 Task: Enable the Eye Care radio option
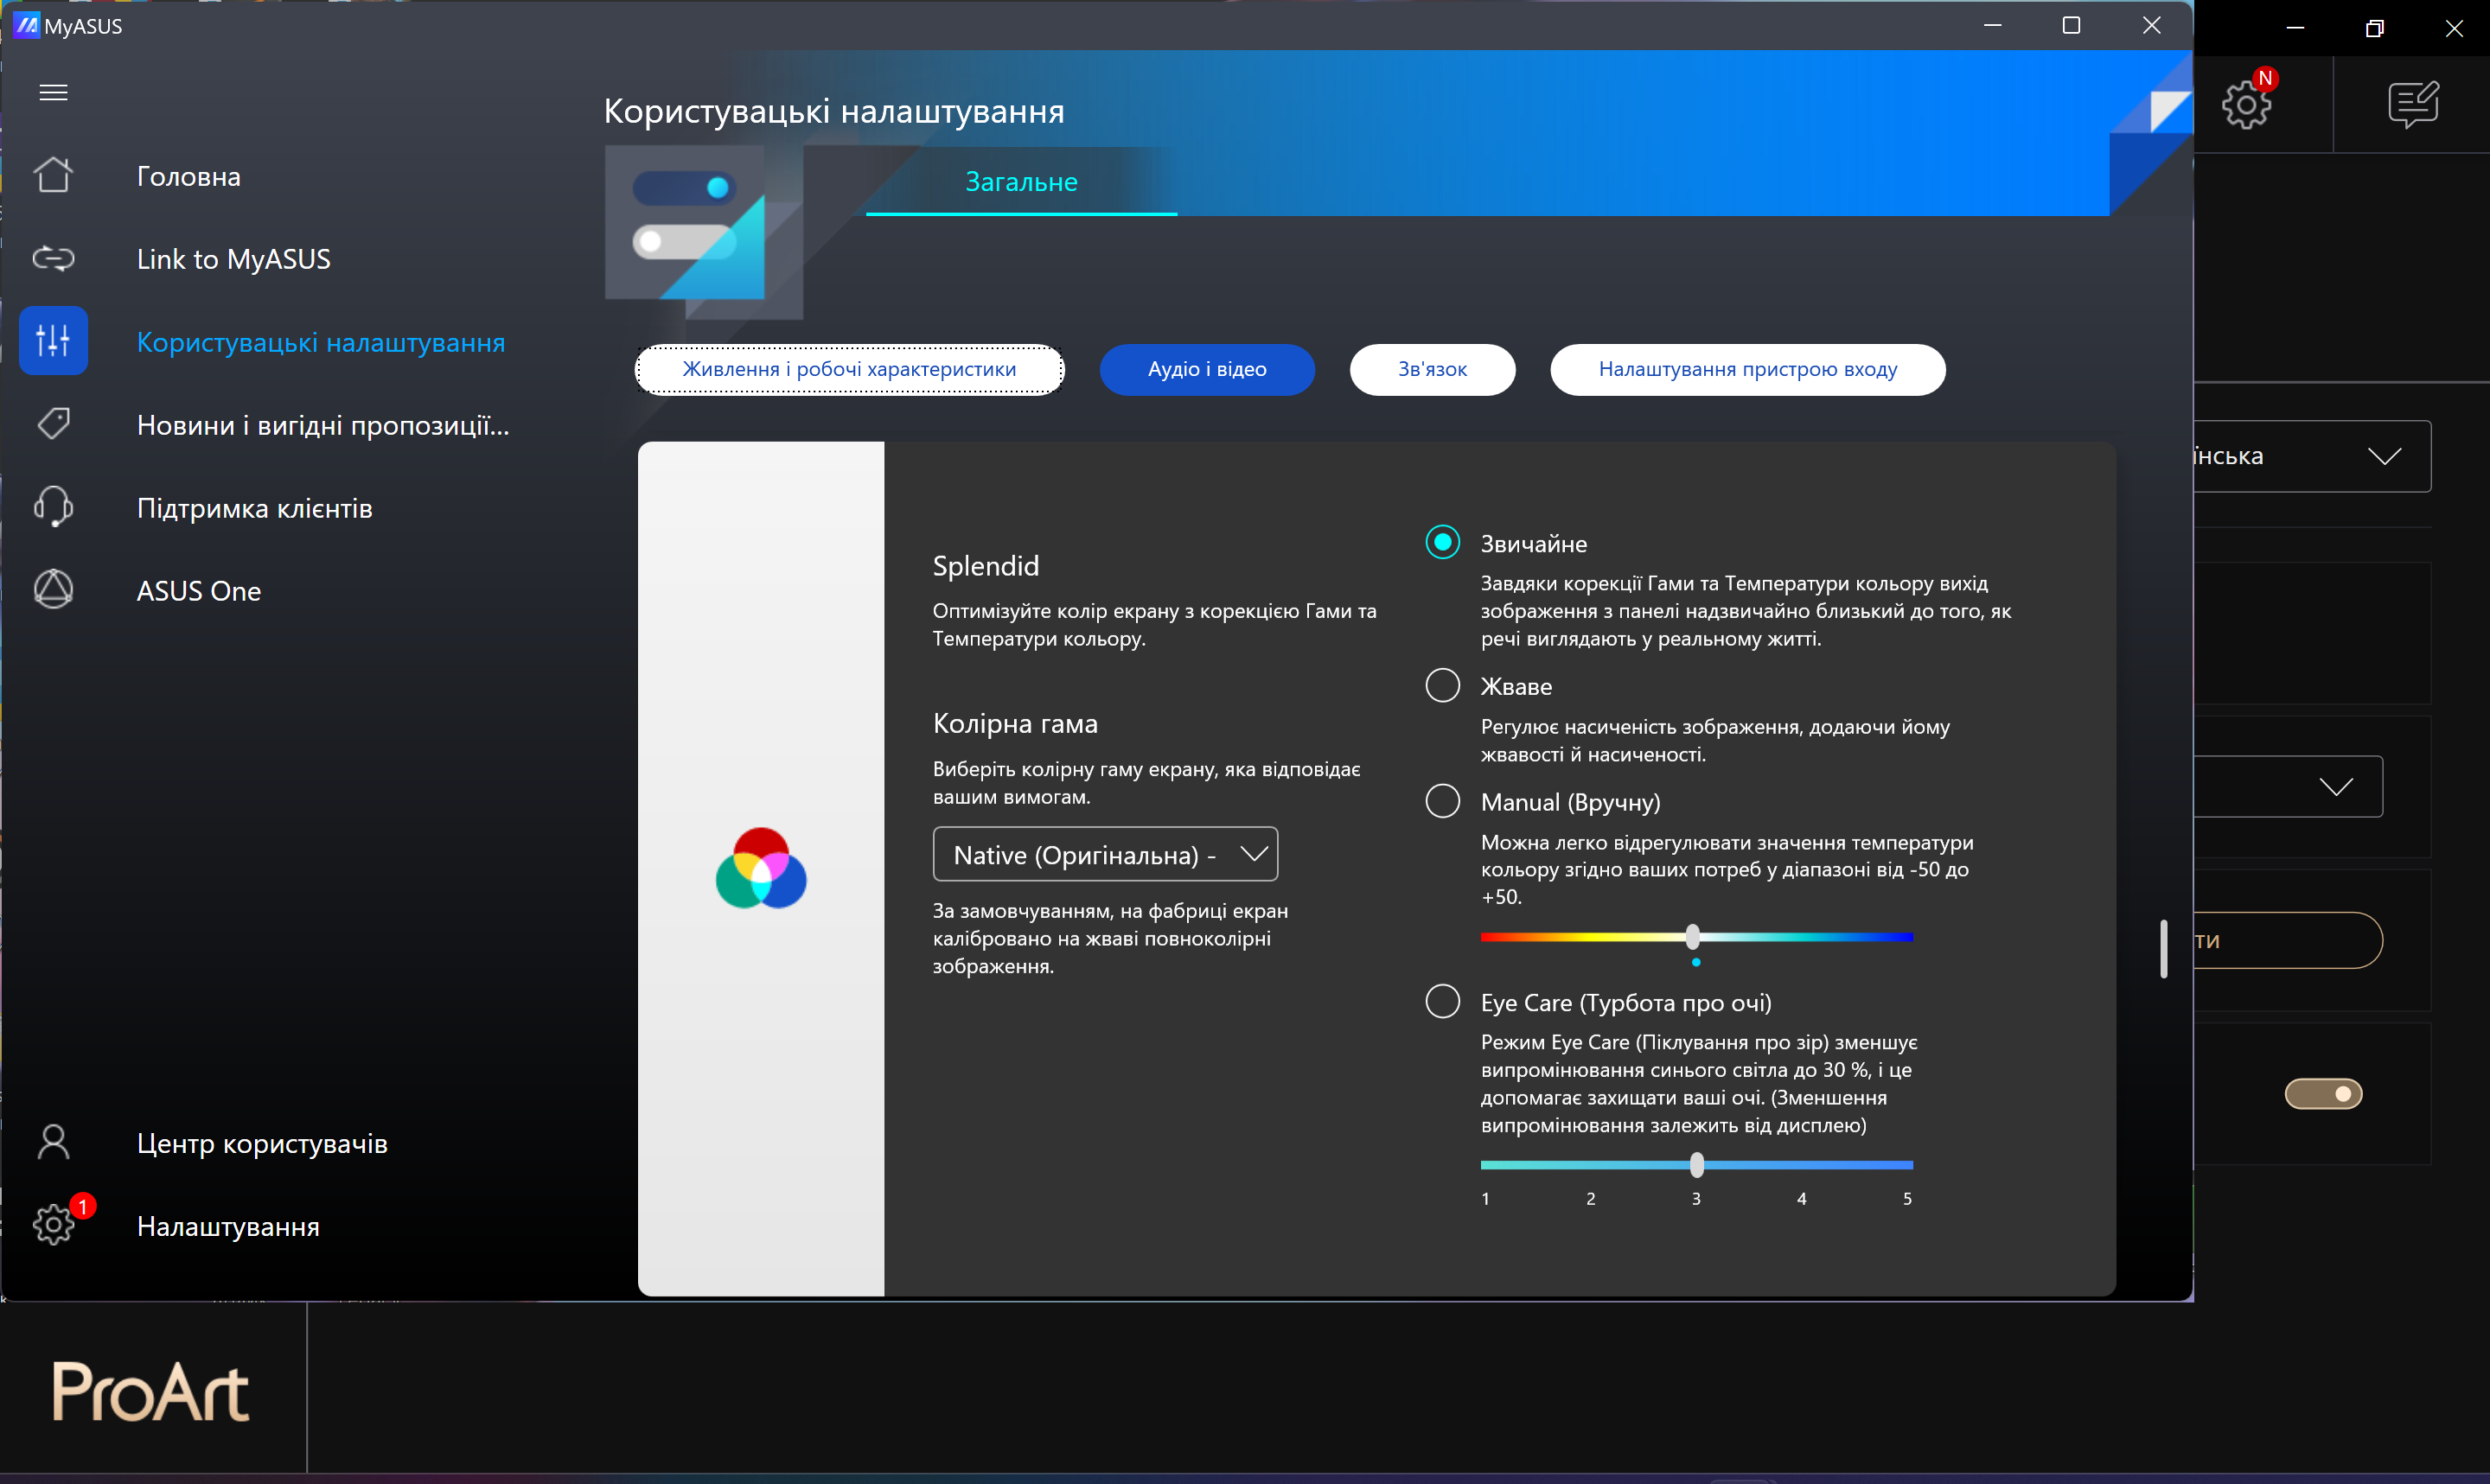coord(1442,1001)
